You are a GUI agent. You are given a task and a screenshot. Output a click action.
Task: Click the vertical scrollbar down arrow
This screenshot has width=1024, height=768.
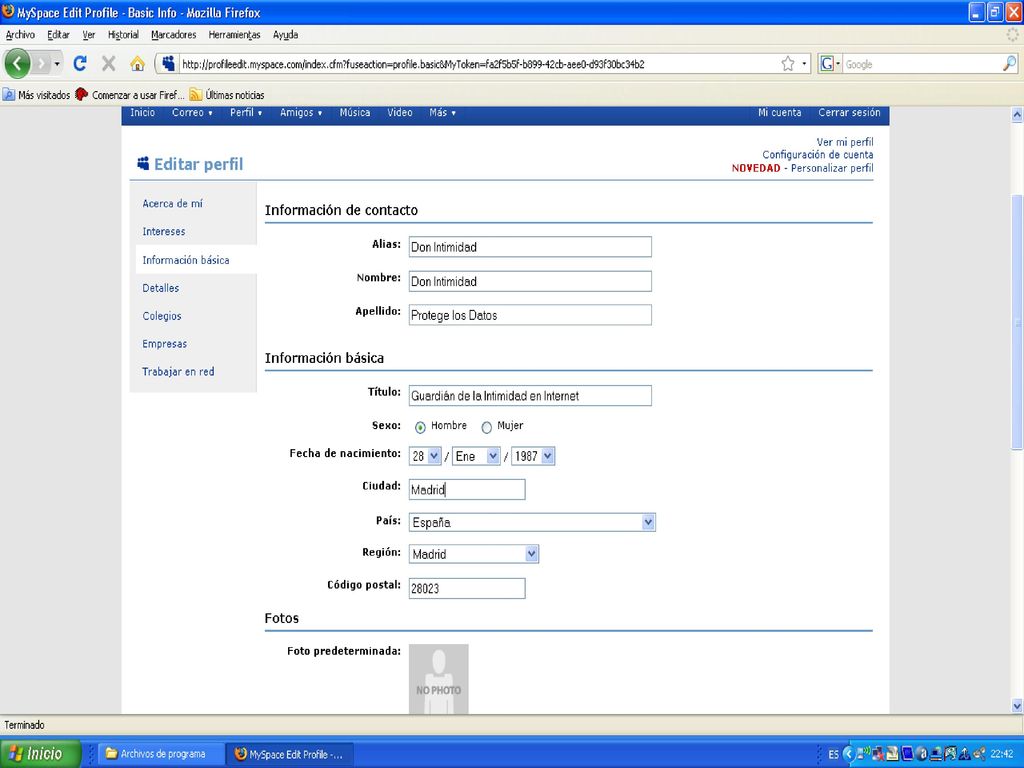coord(1017,706)
